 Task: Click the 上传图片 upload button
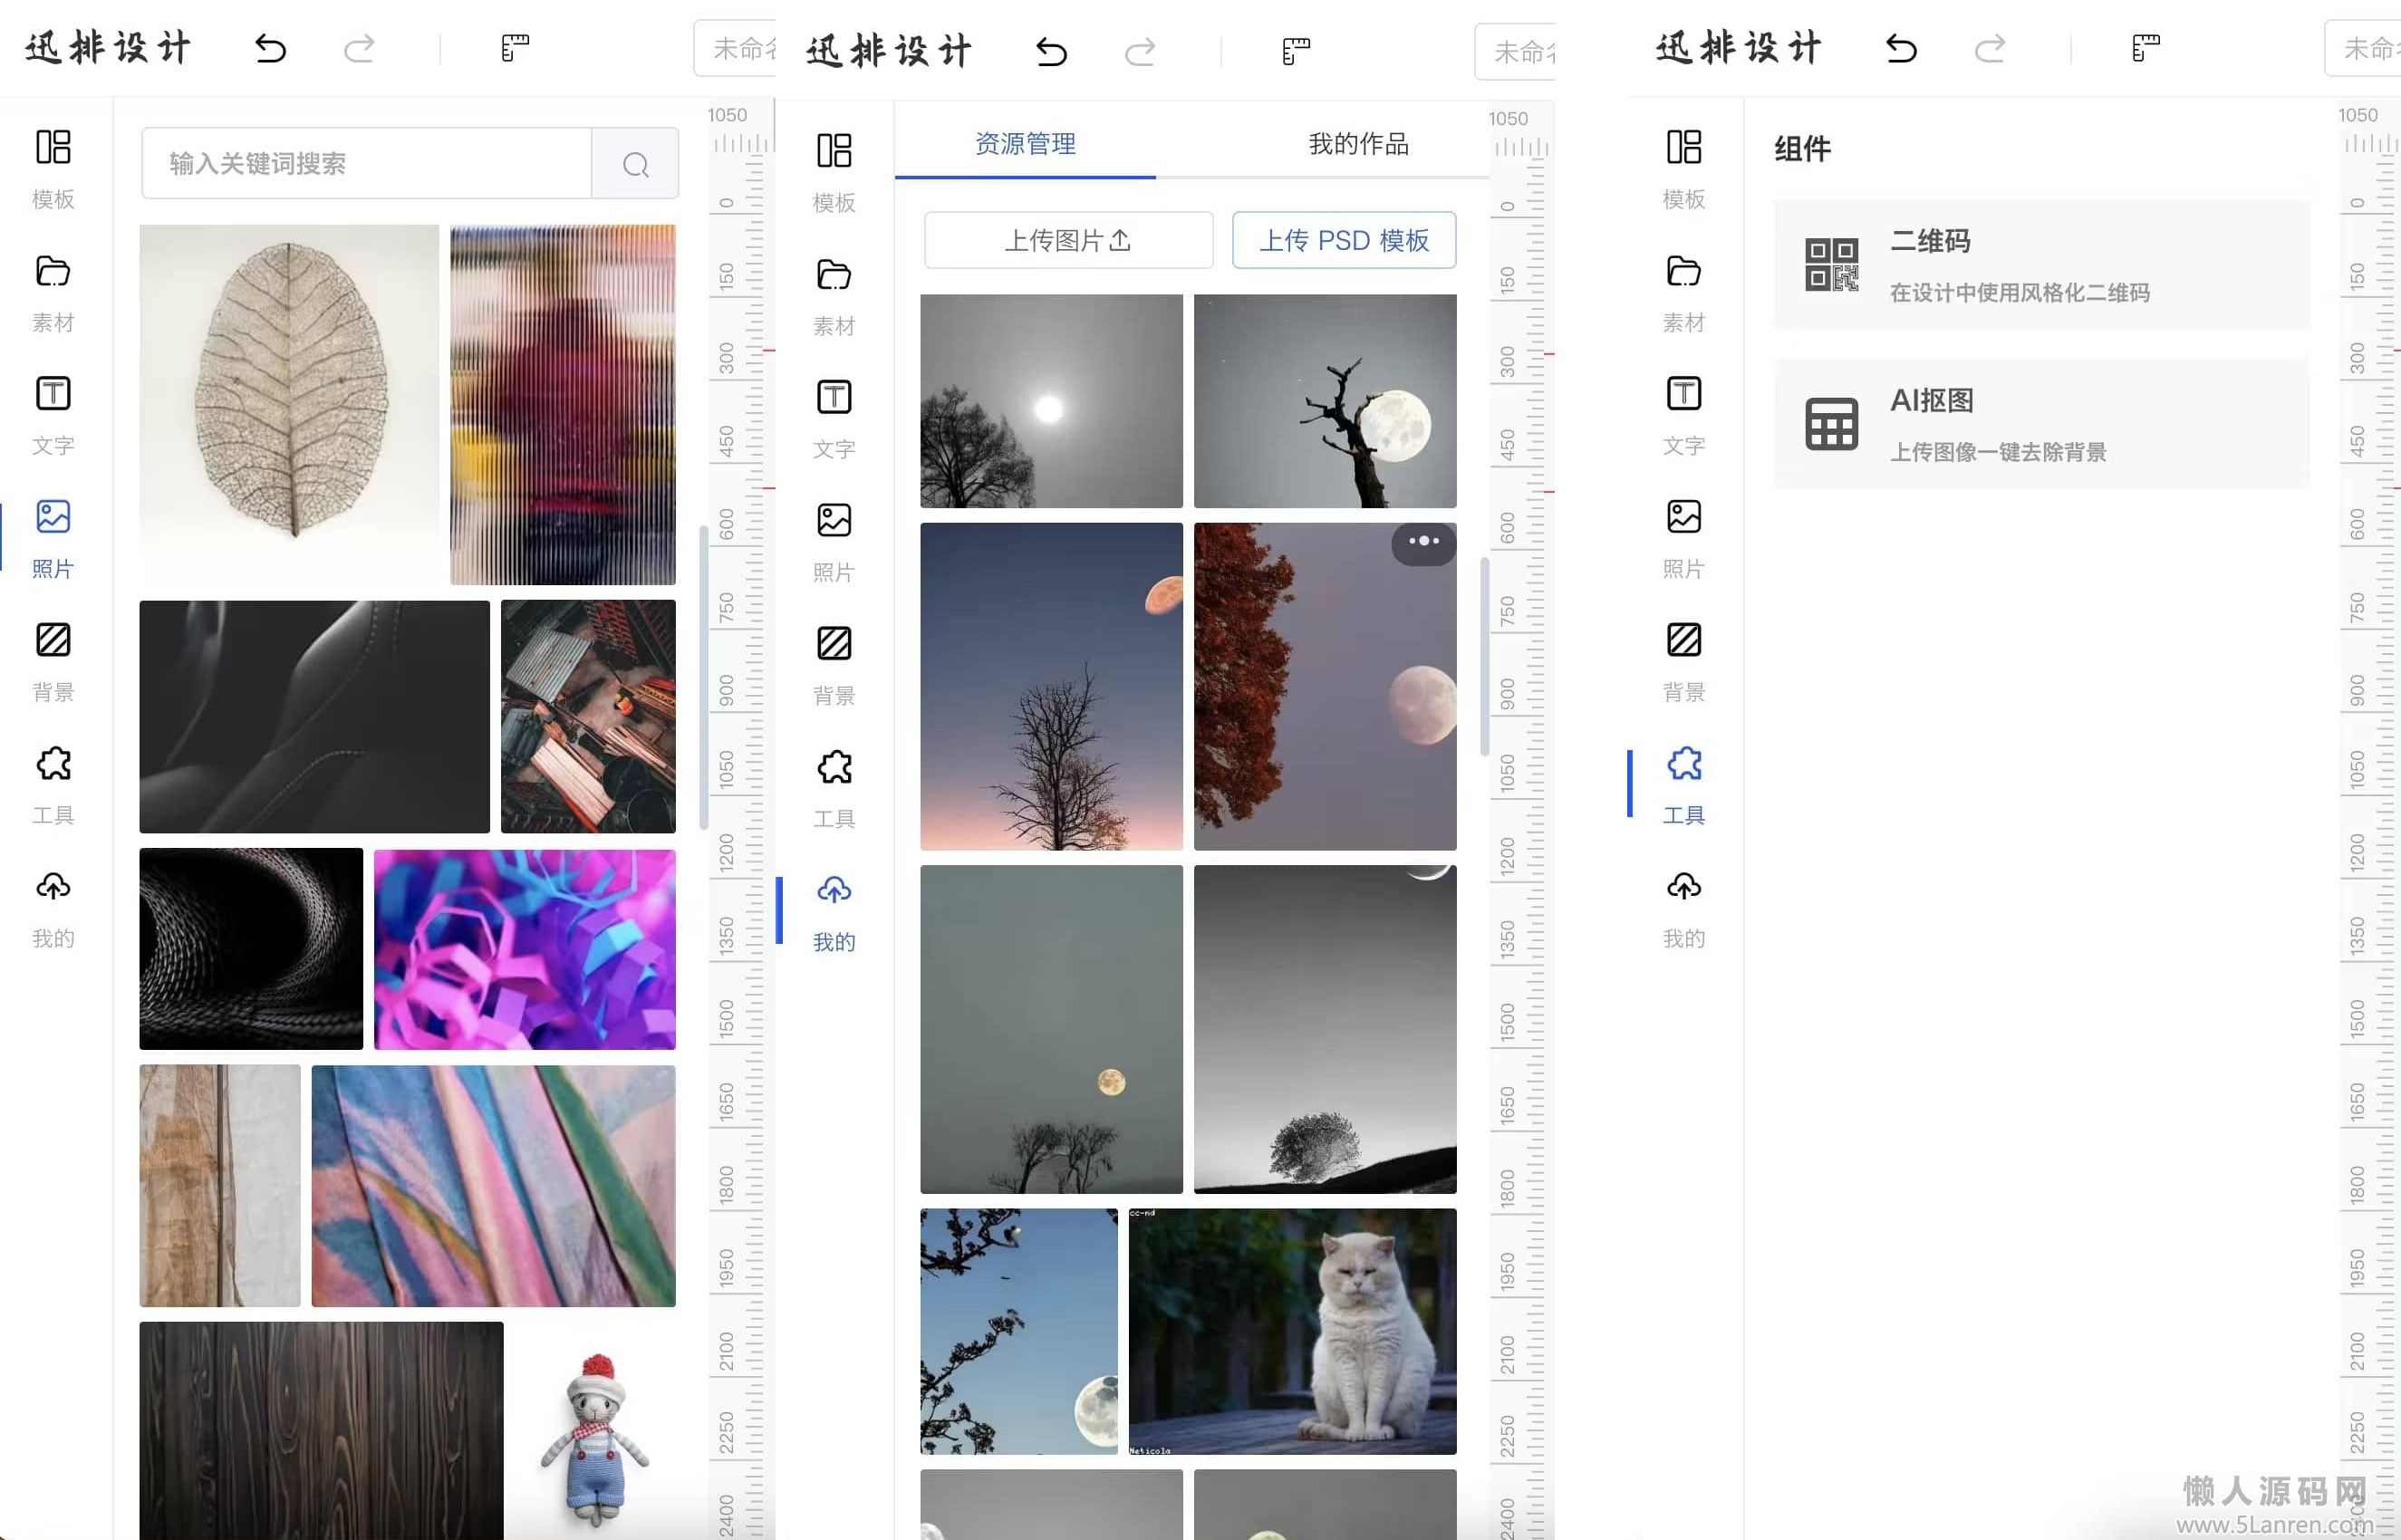(x=1067, y=240)
